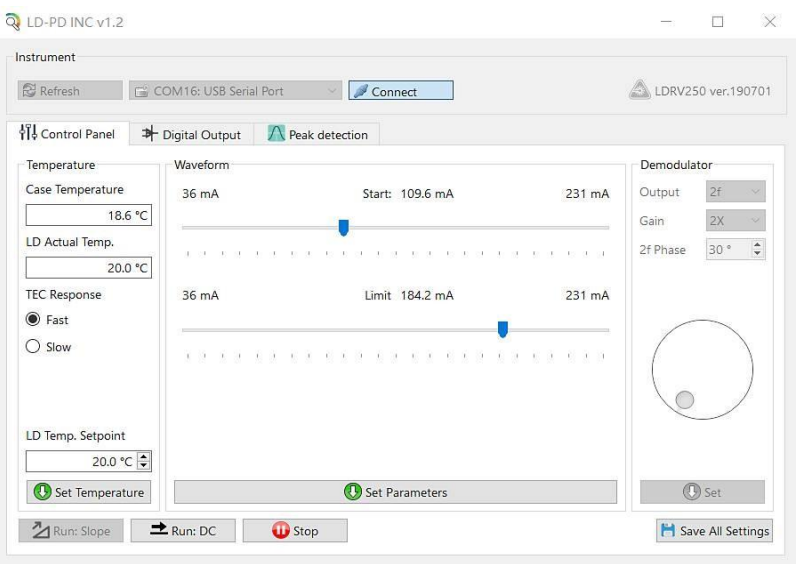Click the Run: Slope button

[x=70, y=531]
